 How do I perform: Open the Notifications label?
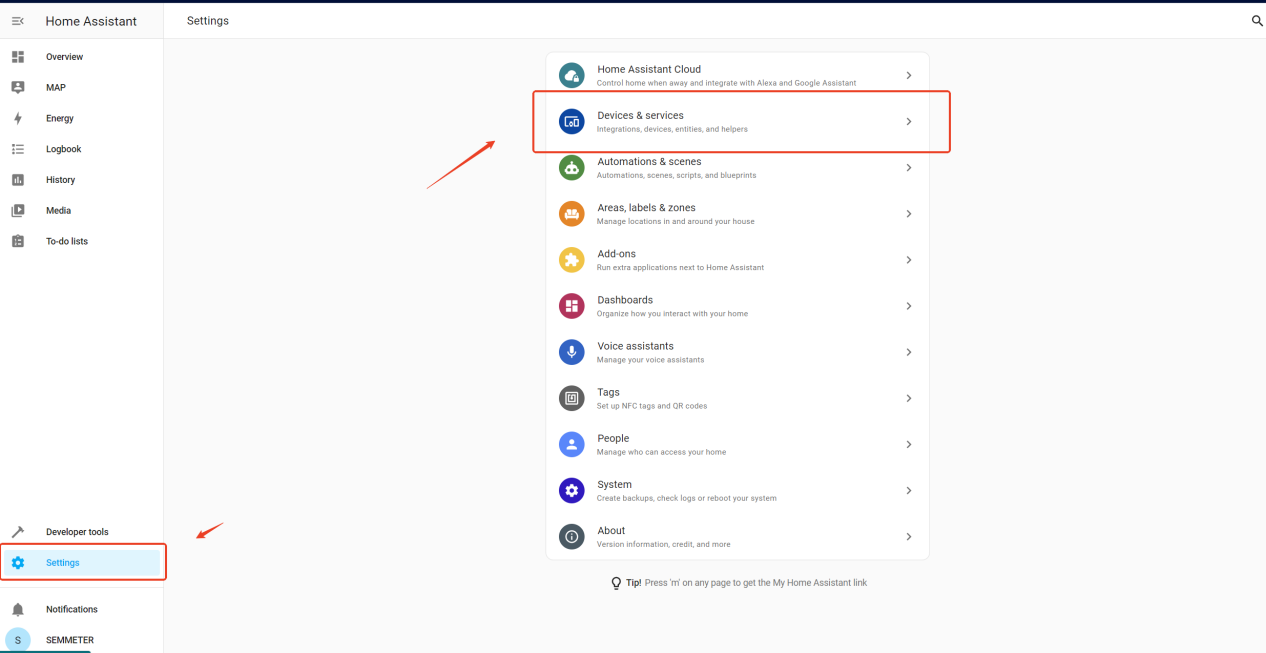click(72, 609)
